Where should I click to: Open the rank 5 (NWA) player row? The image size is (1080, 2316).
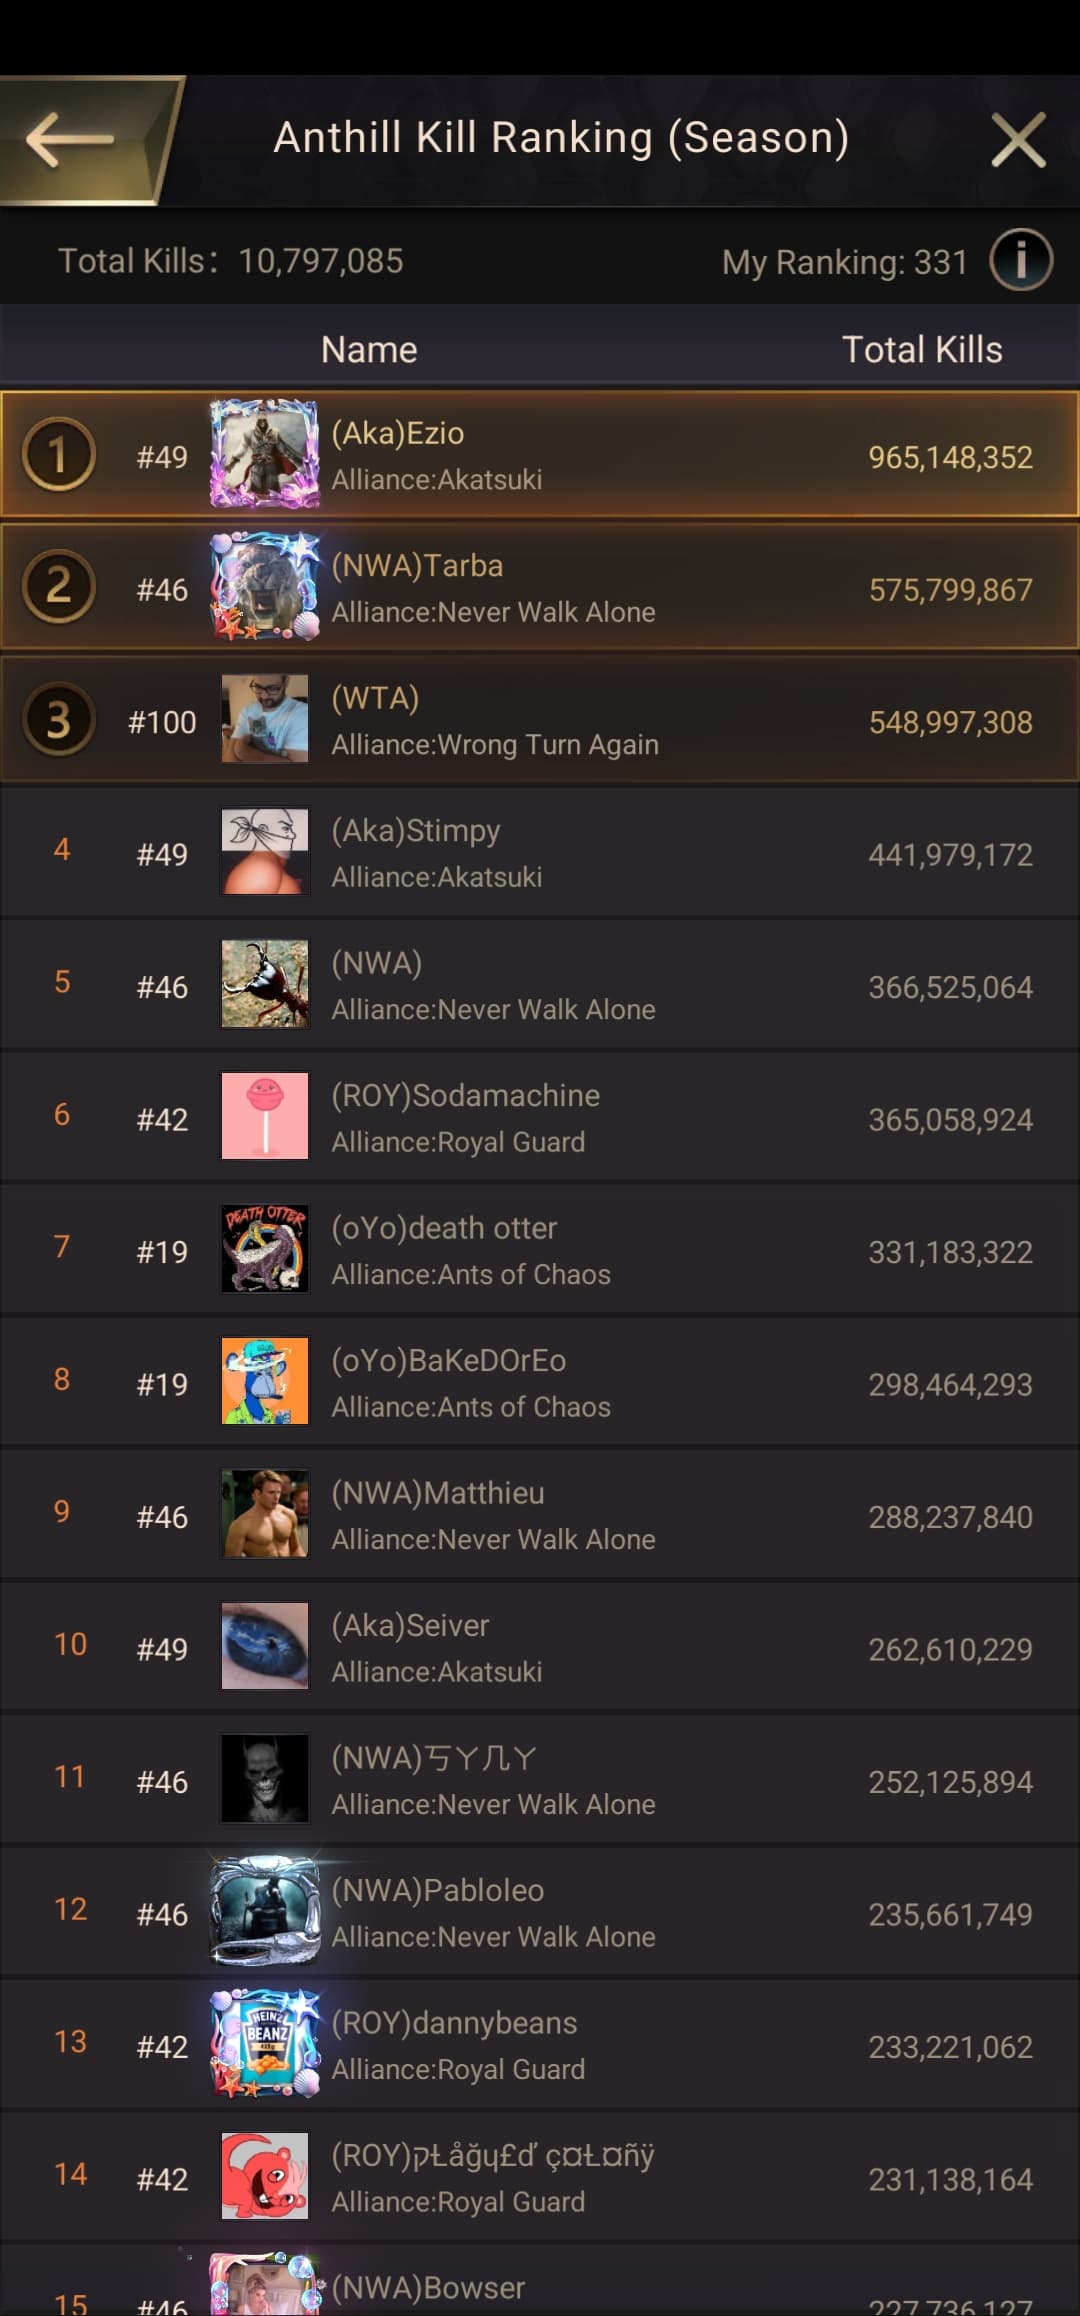coord(540,985)
